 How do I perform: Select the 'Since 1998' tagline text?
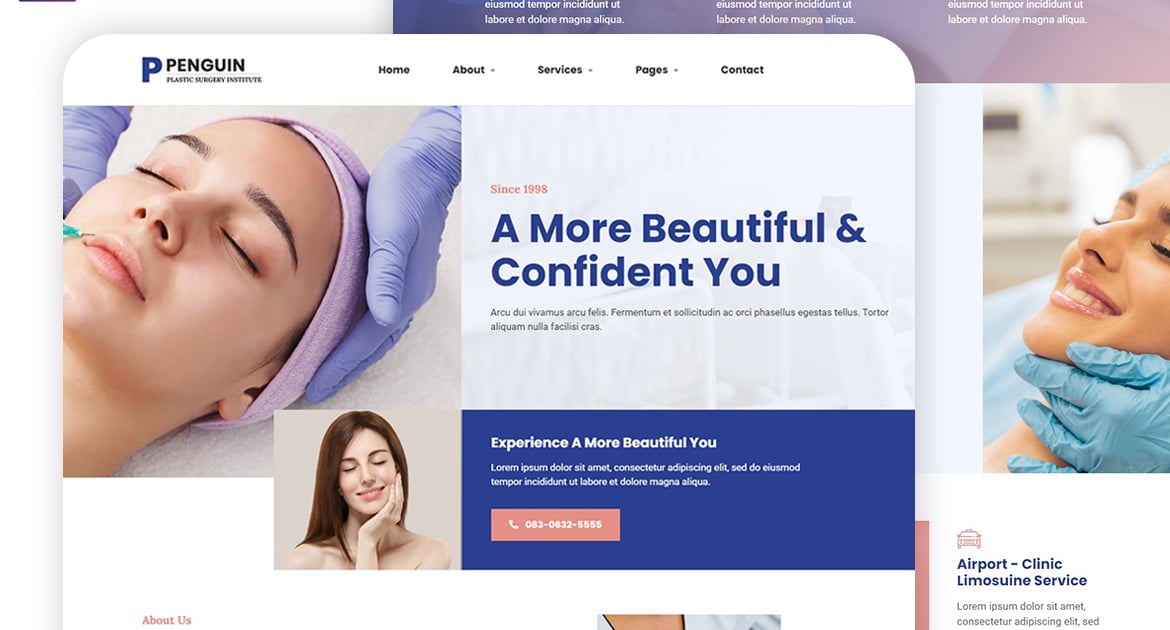point(519,189)
